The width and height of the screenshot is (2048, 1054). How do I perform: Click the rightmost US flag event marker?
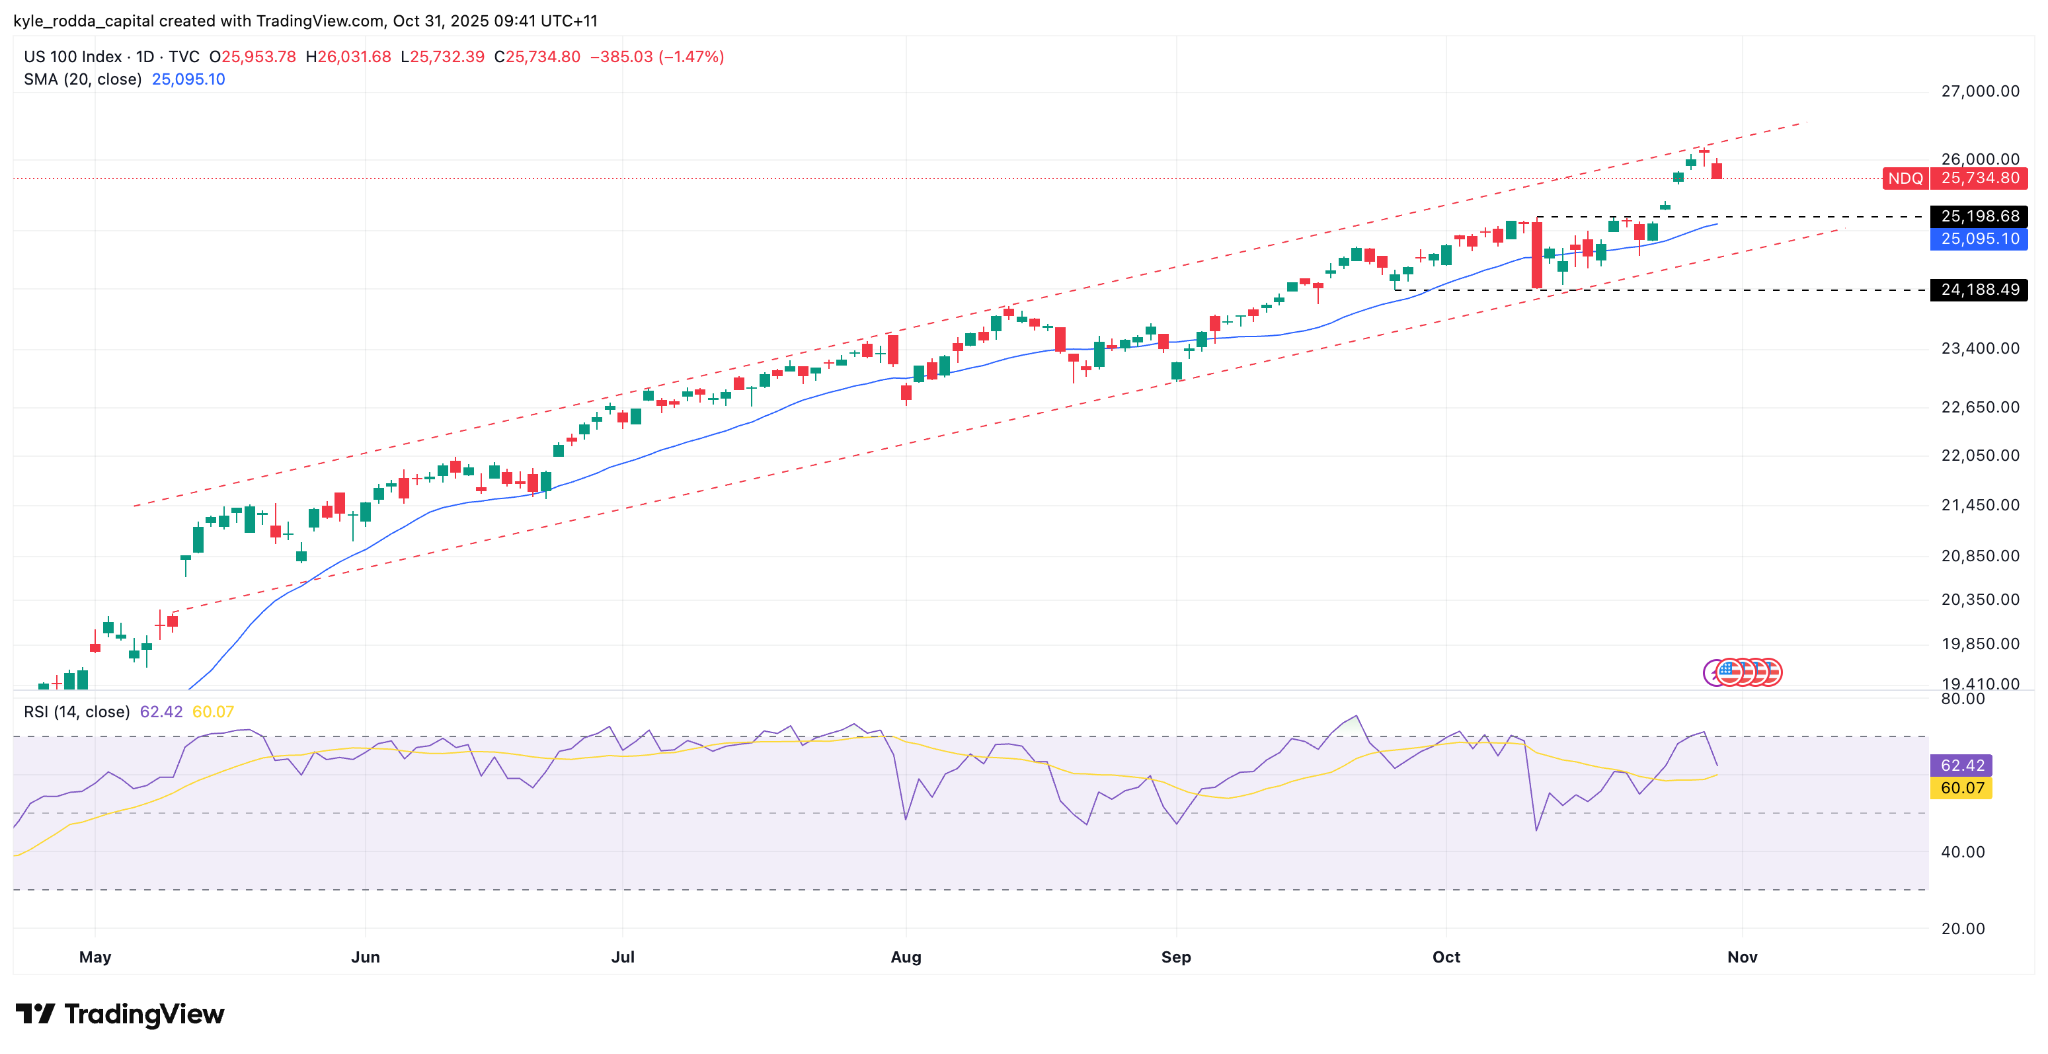pyautogui.click(x=1771, y=672)
